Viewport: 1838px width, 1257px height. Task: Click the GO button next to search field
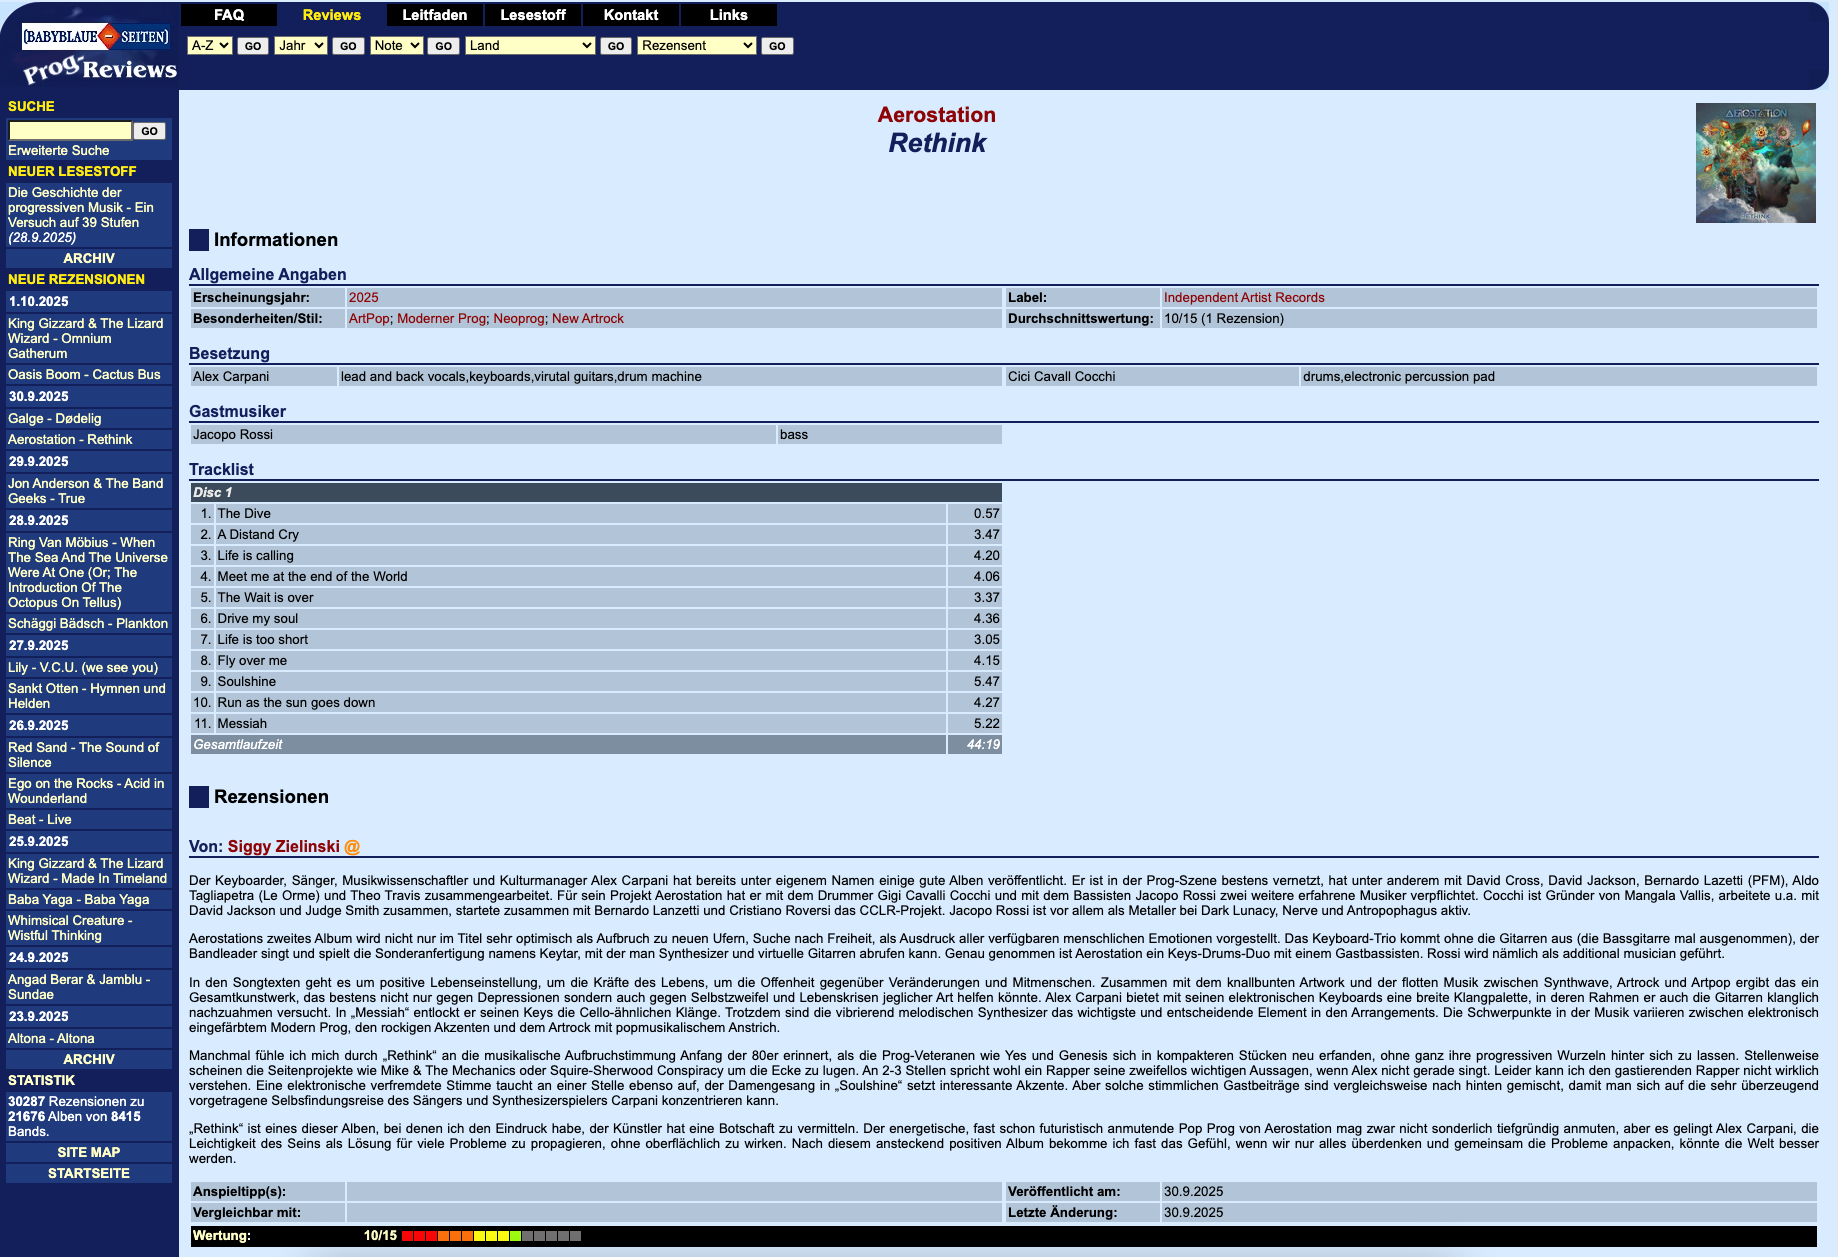pos(149,131)
